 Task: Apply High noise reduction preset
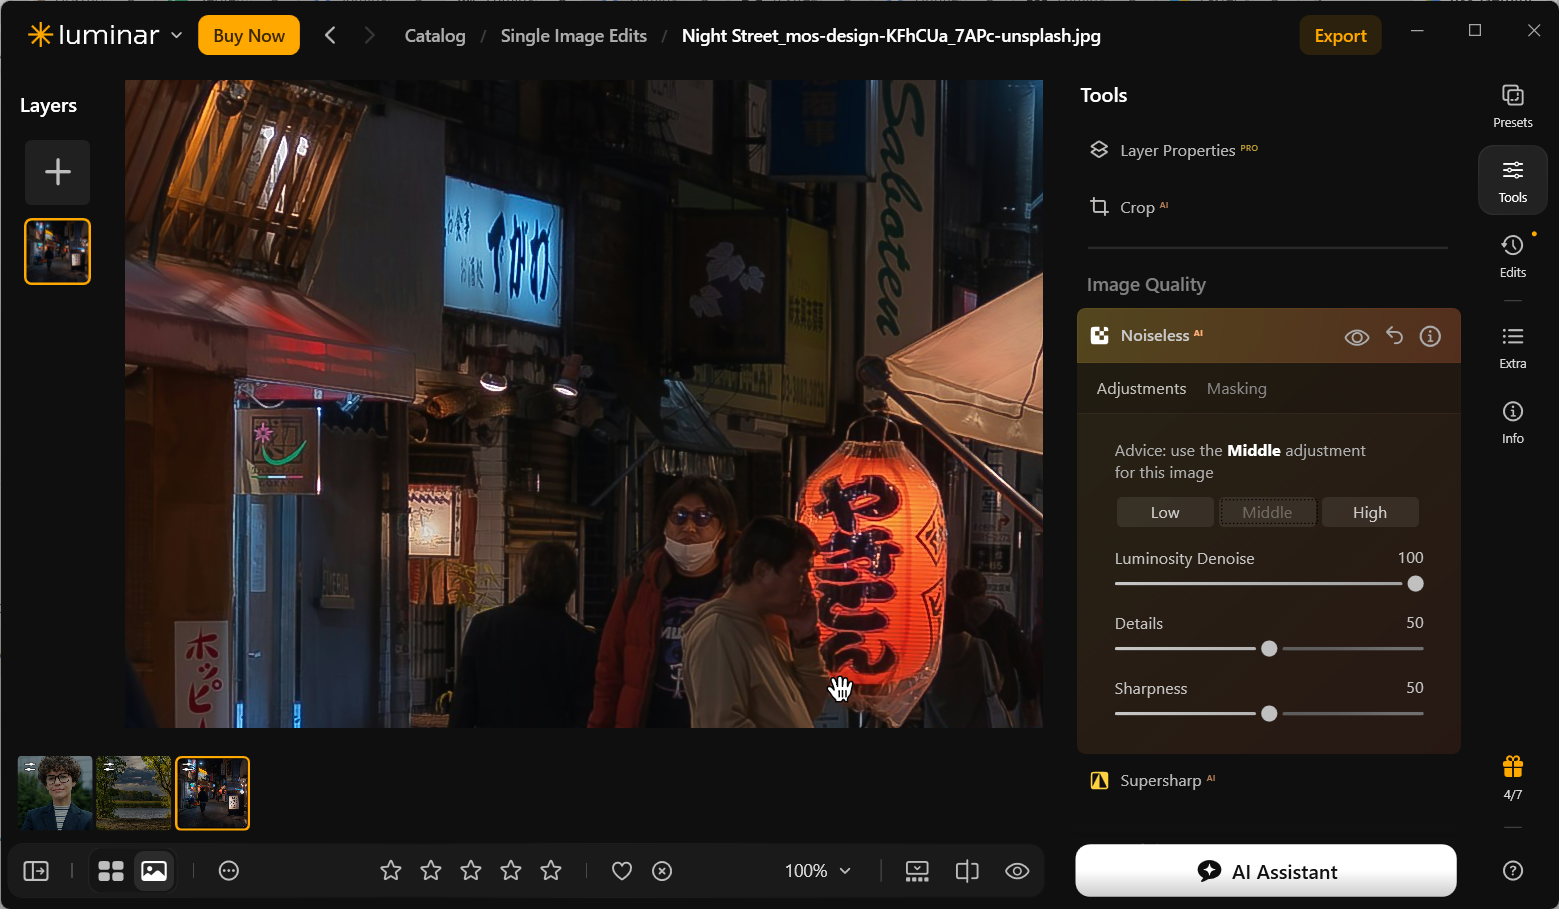click(1369, 512)
